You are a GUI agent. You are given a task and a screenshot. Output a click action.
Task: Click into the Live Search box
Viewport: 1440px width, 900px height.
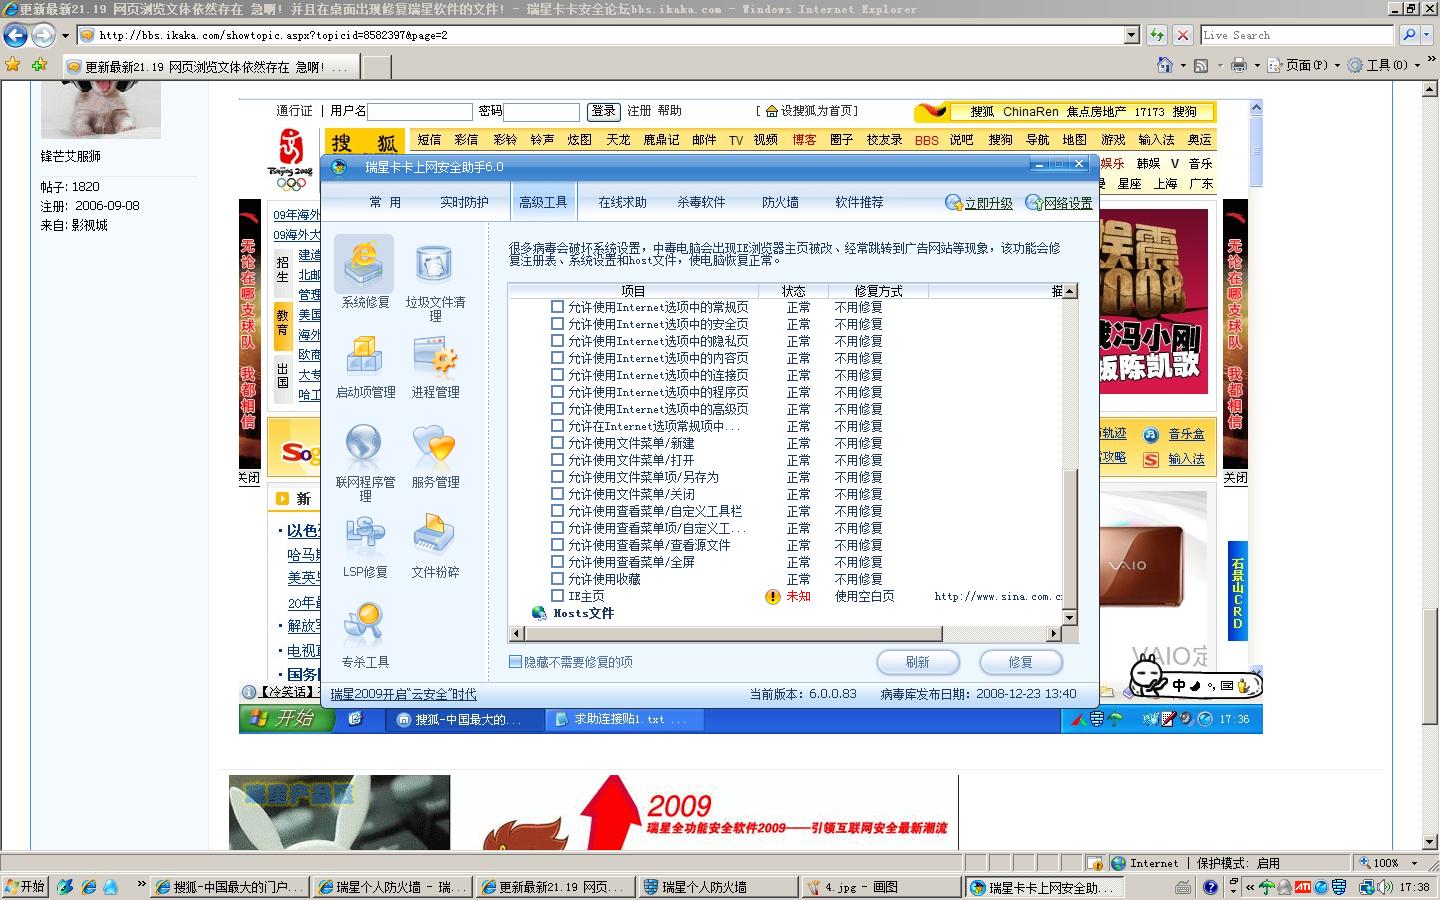click(x=1297, y=35)
